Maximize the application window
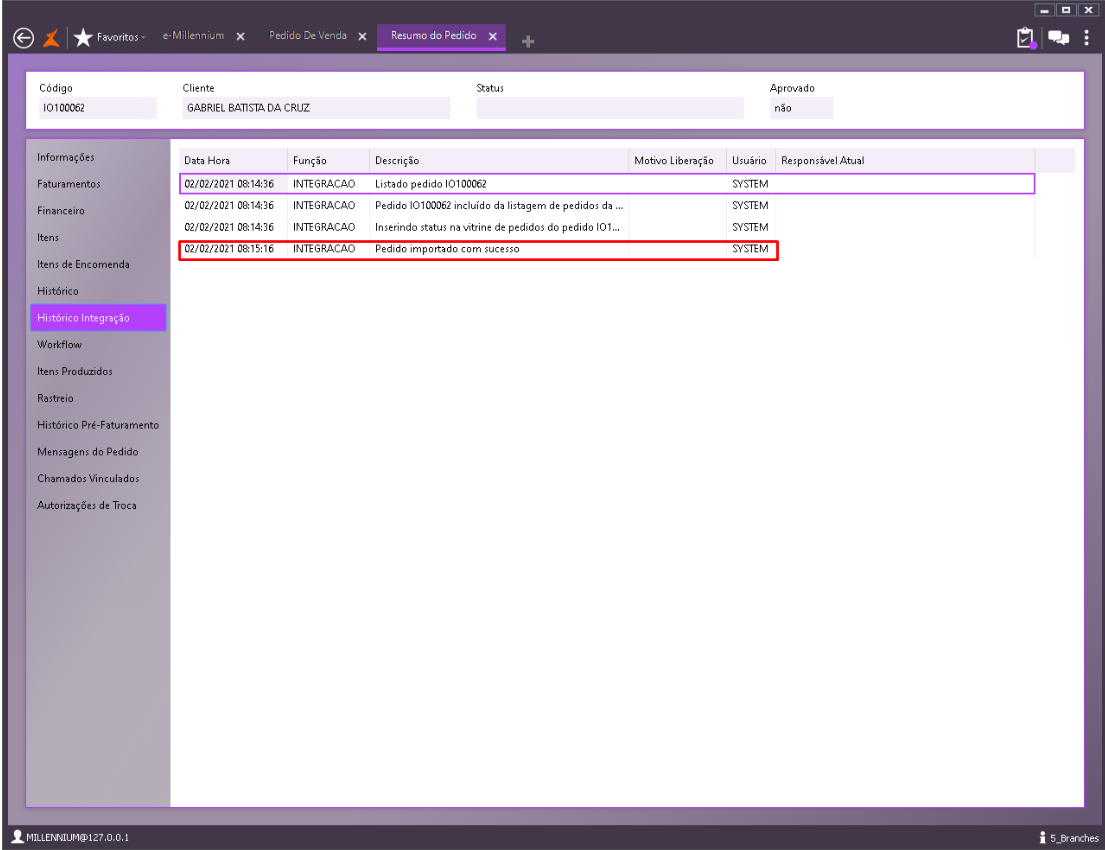Screen dimensions: 1105x850 [1066, 10]
